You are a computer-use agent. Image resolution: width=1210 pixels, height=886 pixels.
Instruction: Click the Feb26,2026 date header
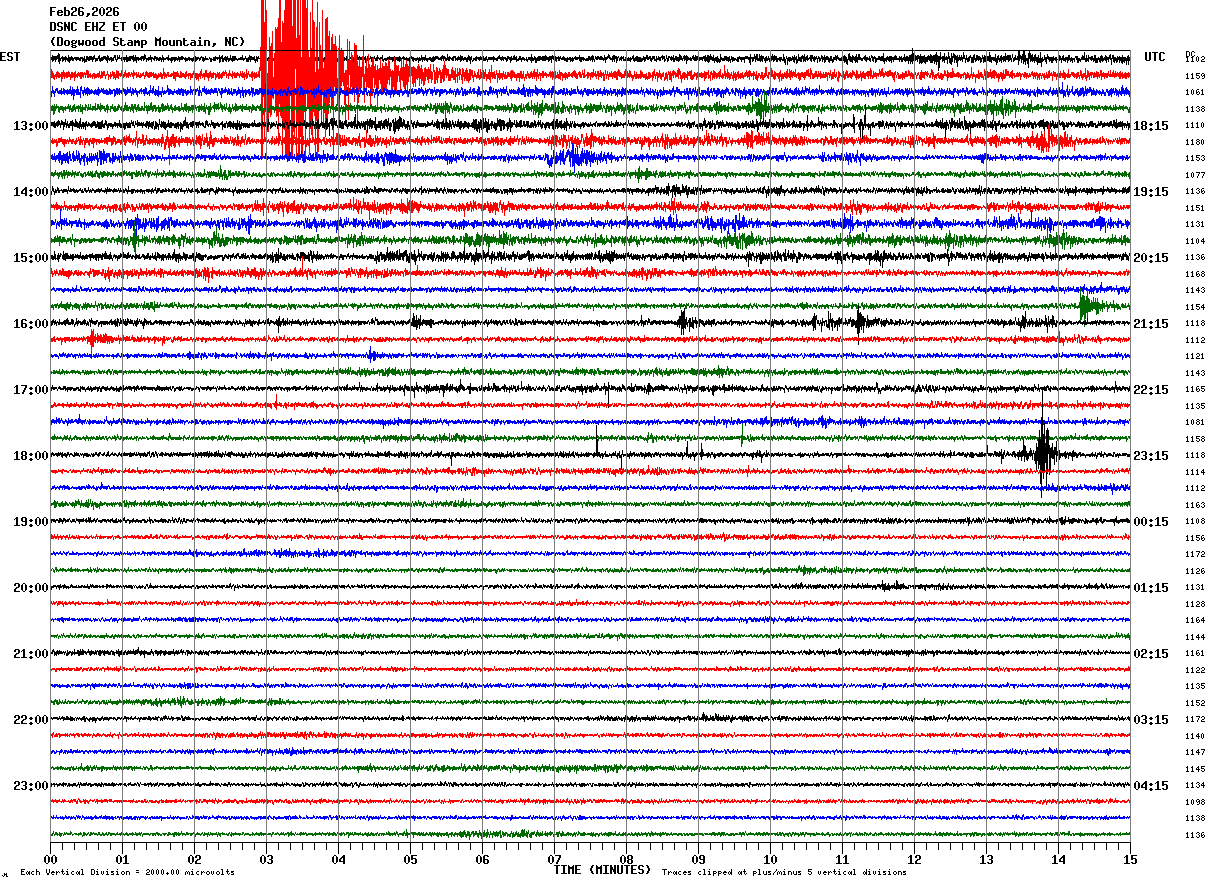click(x=84, y=12)
